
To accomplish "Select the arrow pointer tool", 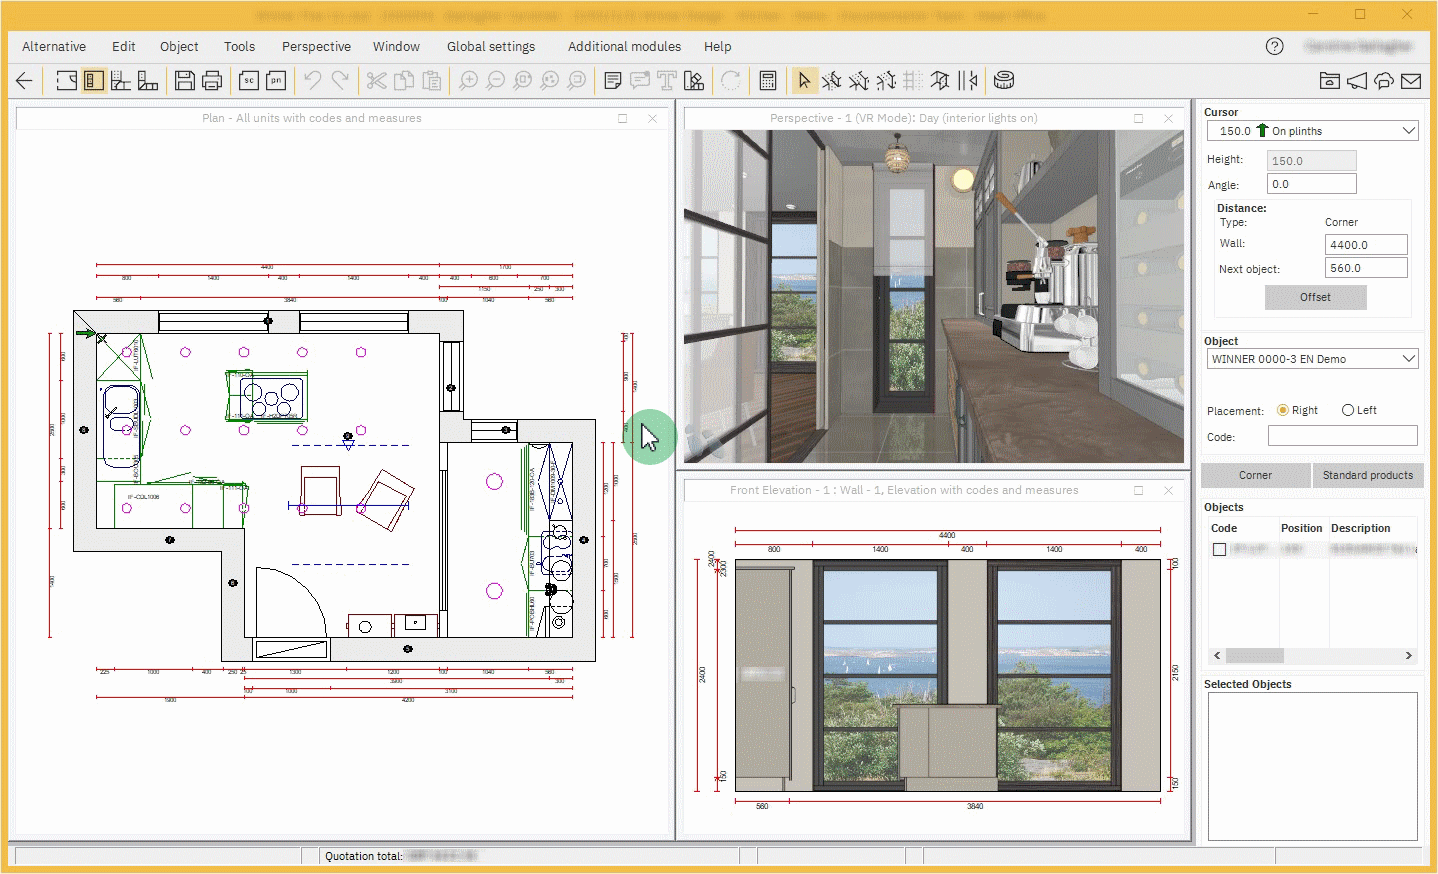I will [x=804, y=81].
